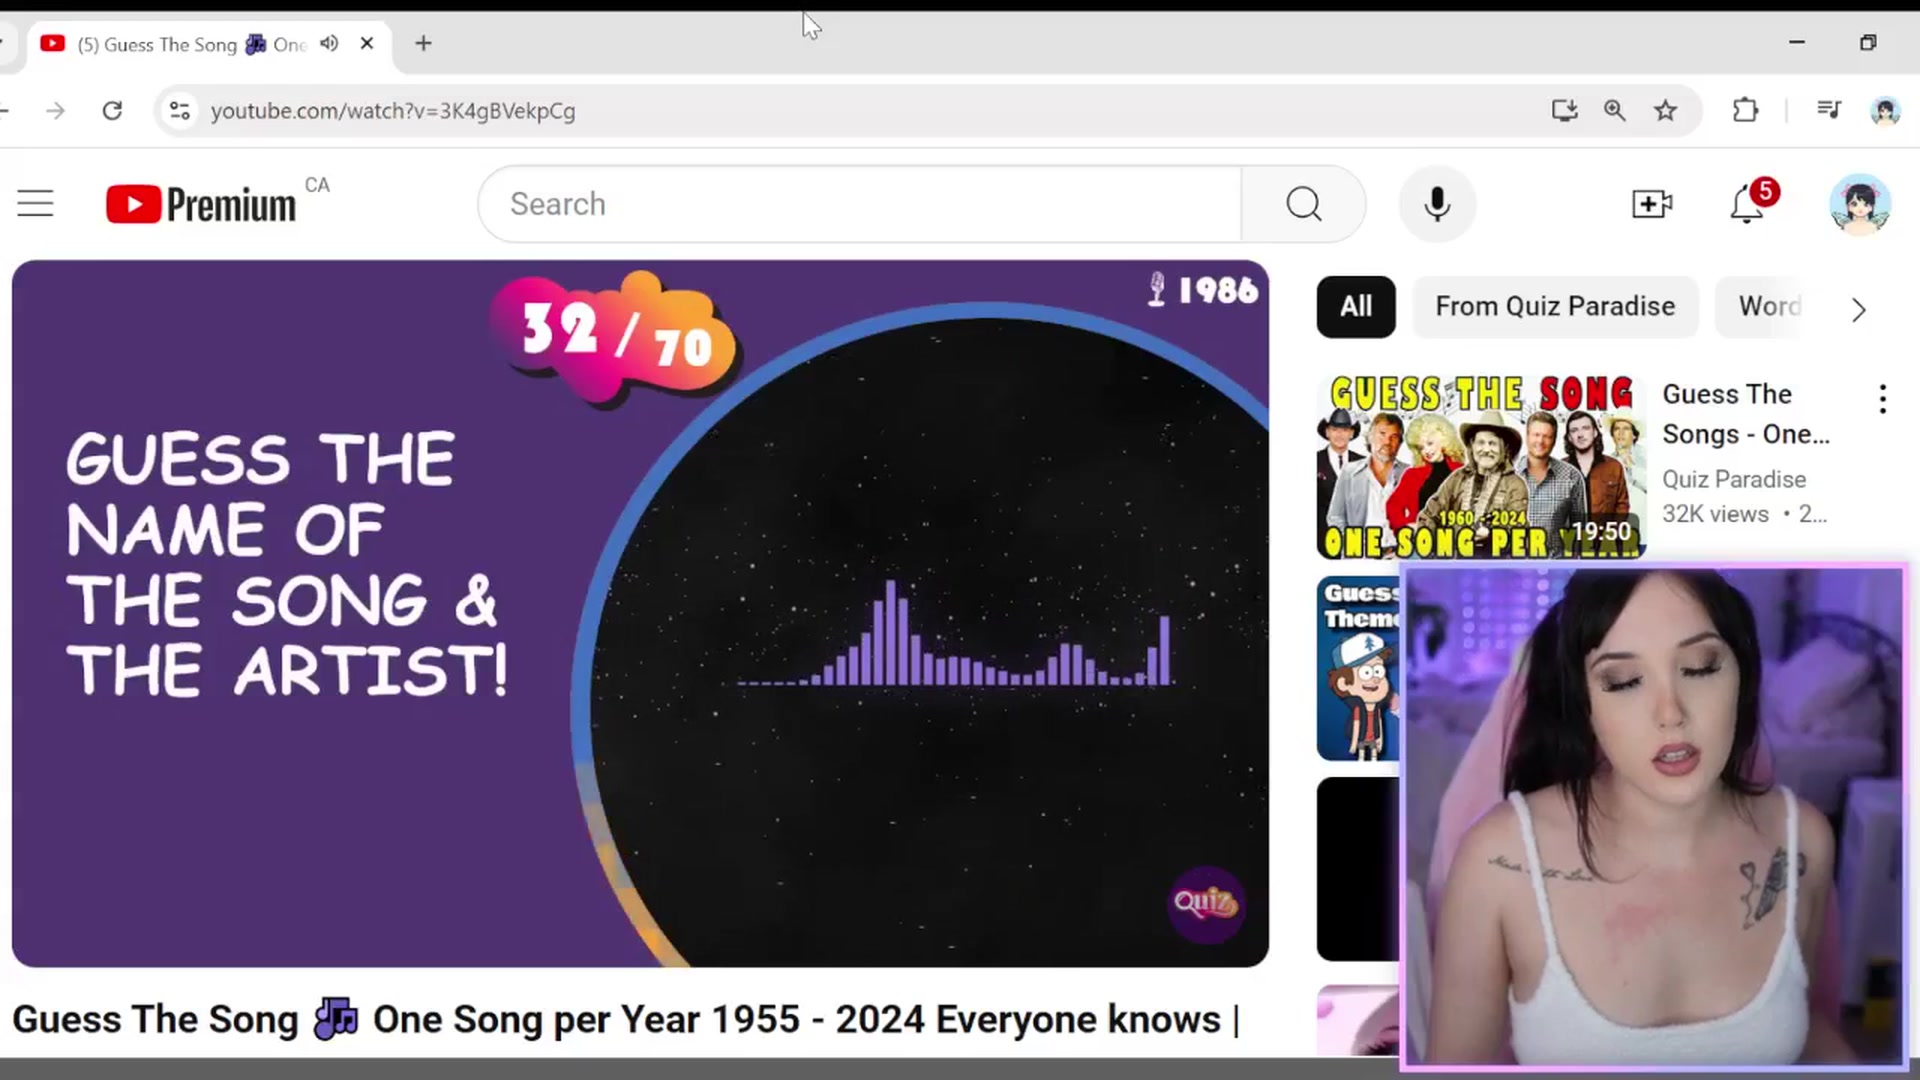
Task: Open a new browser tab
Action: [423, 43]
